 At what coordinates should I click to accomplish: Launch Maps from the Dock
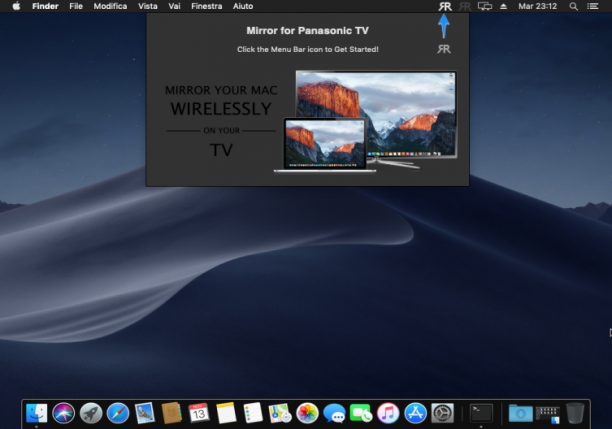click(x=280, y=413)
